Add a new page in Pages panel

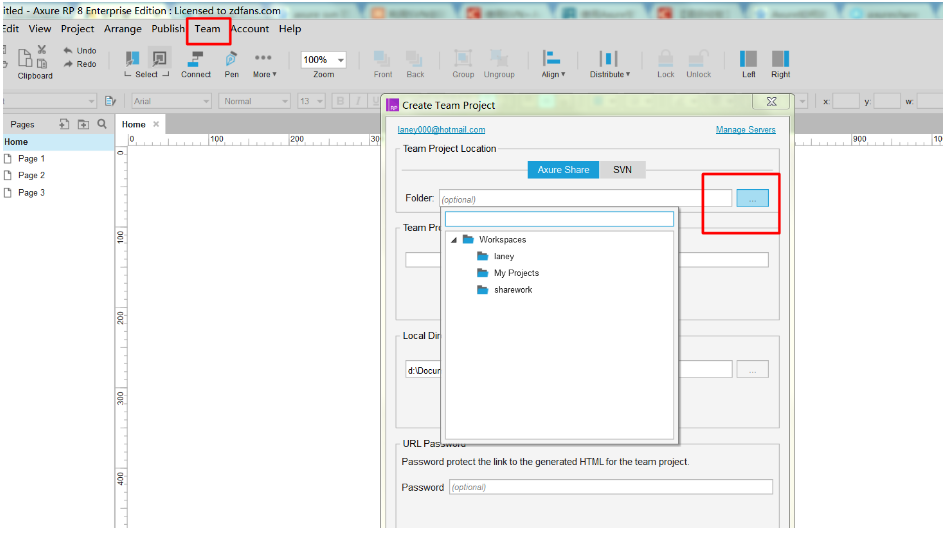64,124
